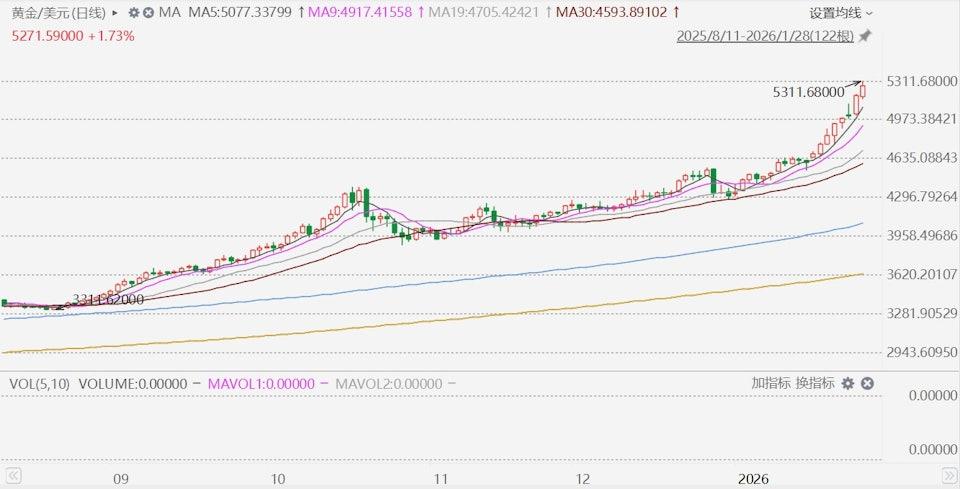Click the 5271.59000 current price
This screenshot has height=489, width=960.
[48, 36]
